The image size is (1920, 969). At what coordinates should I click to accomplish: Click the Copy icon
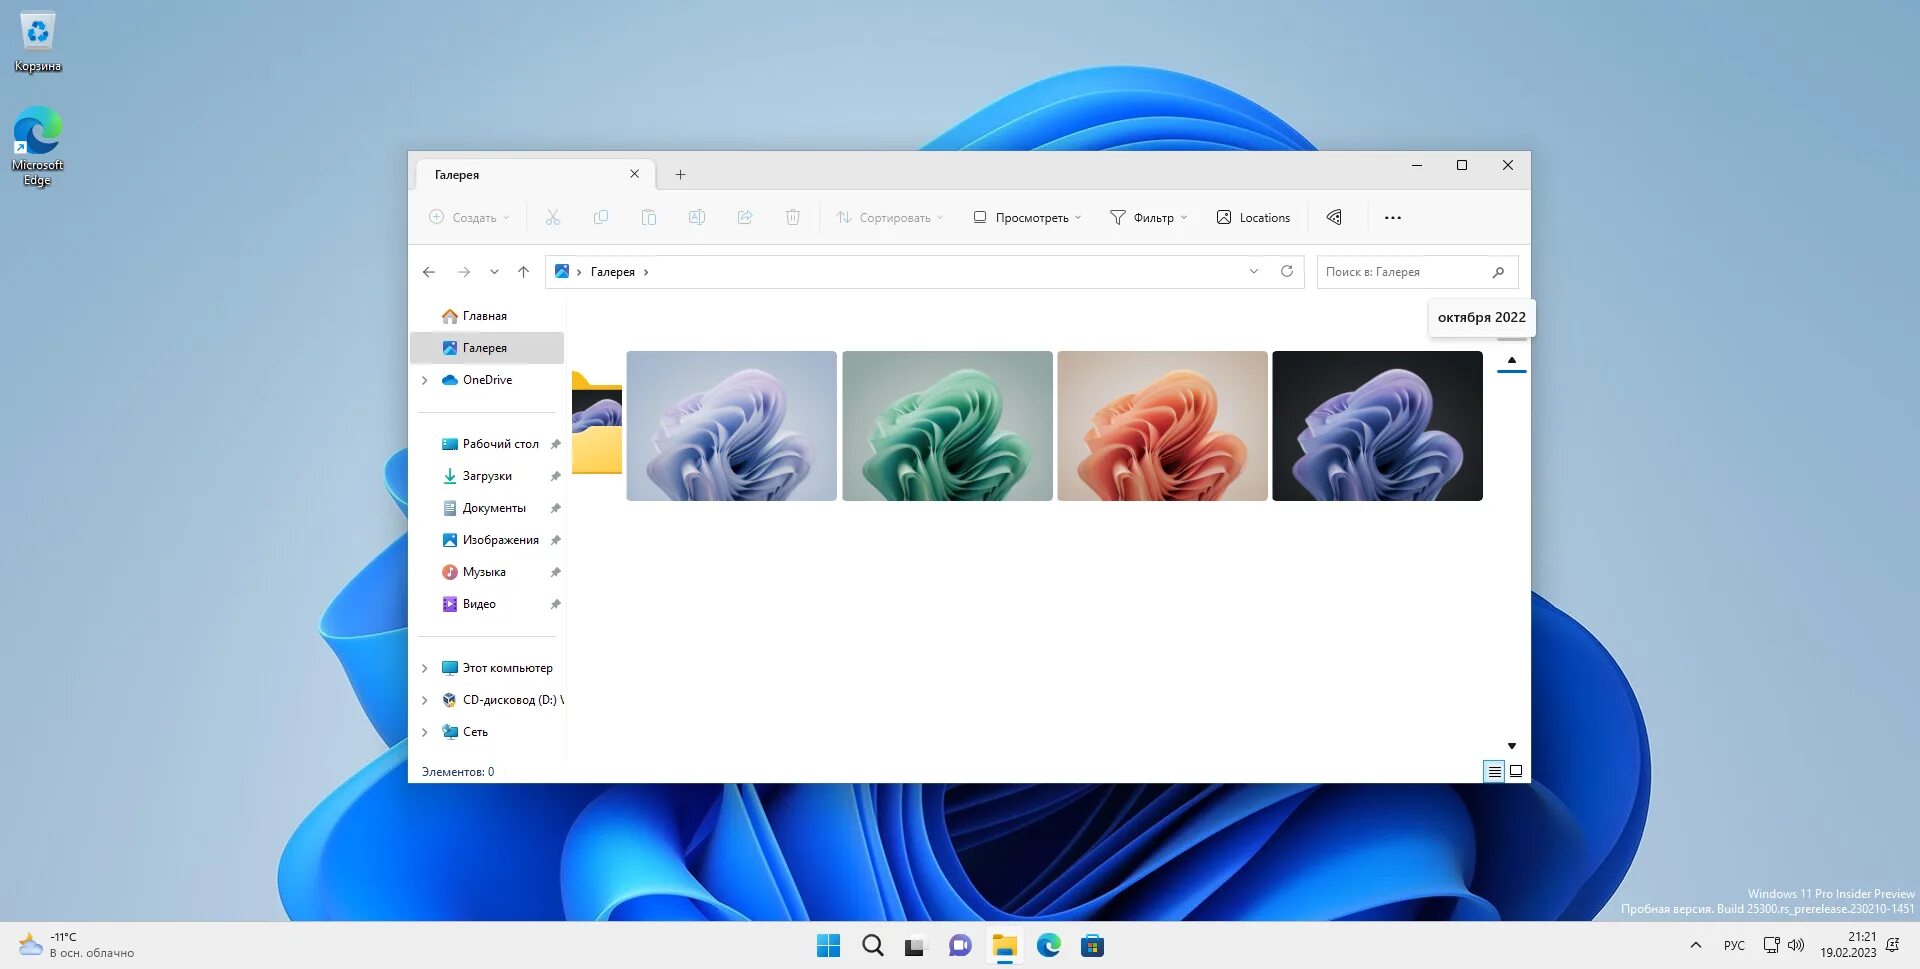(600, 217)
